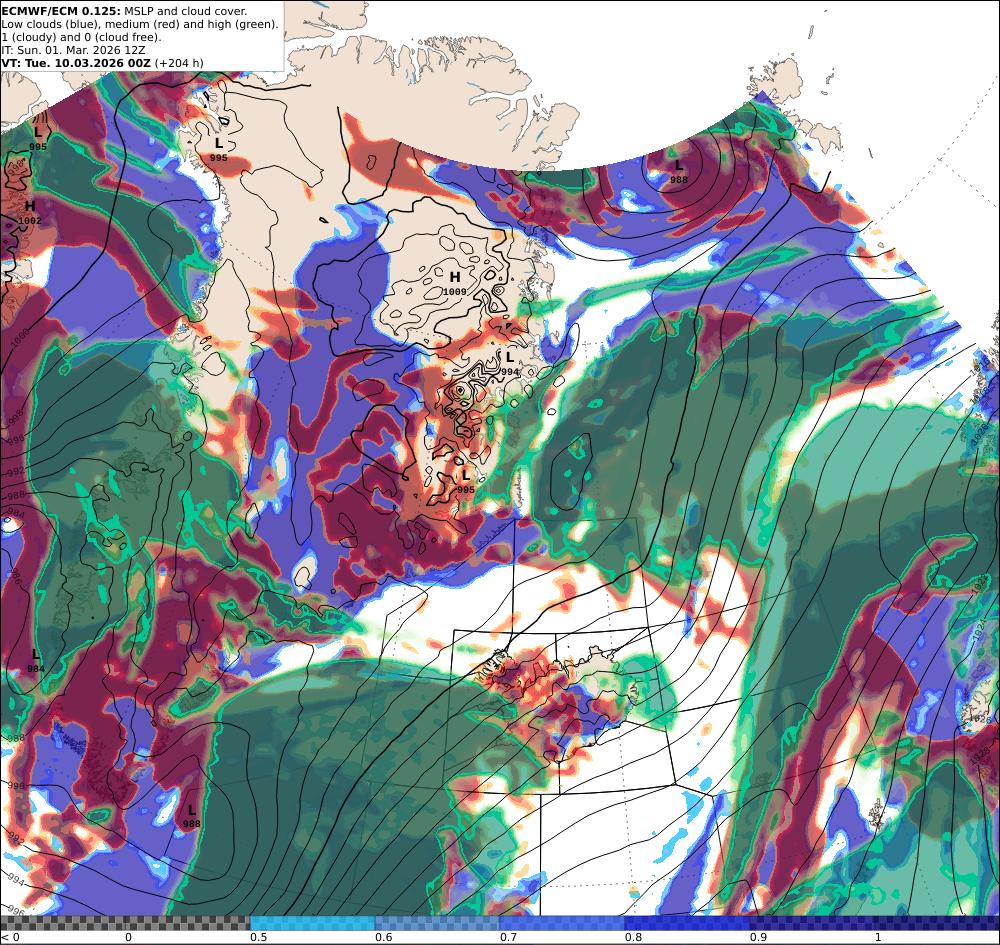Click the 'L 995' marker directly south of L 994

coord(466,481)
